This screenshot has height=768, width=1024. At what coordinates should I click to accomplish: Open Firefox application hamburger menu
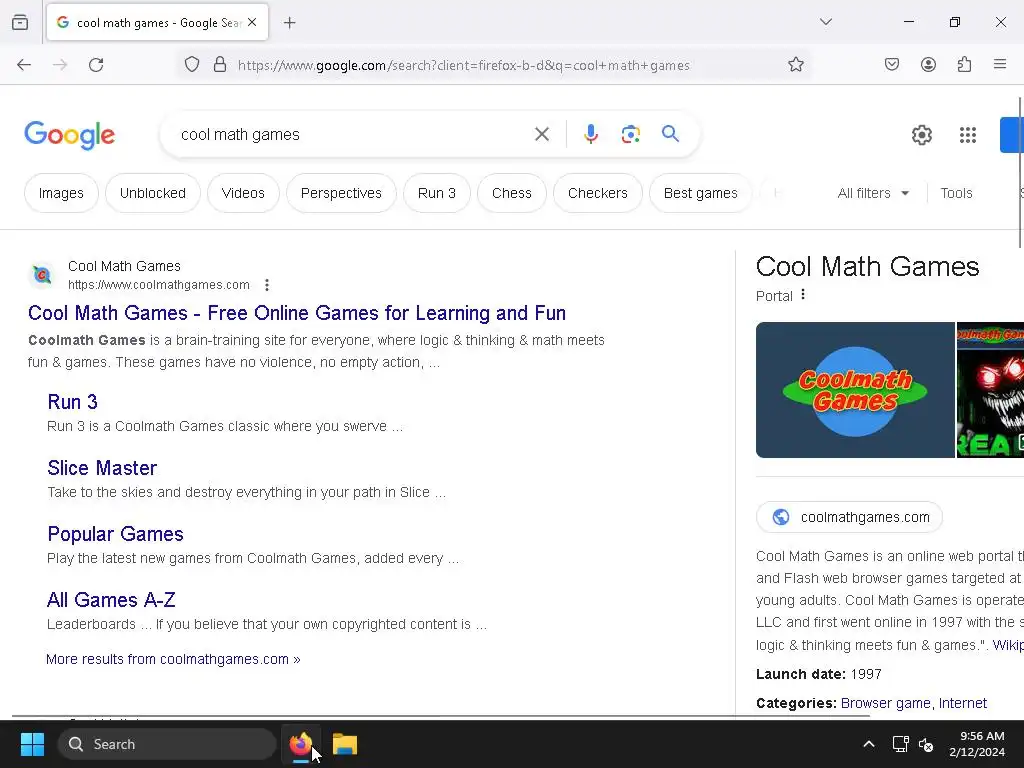click(x=1000, y=64)
